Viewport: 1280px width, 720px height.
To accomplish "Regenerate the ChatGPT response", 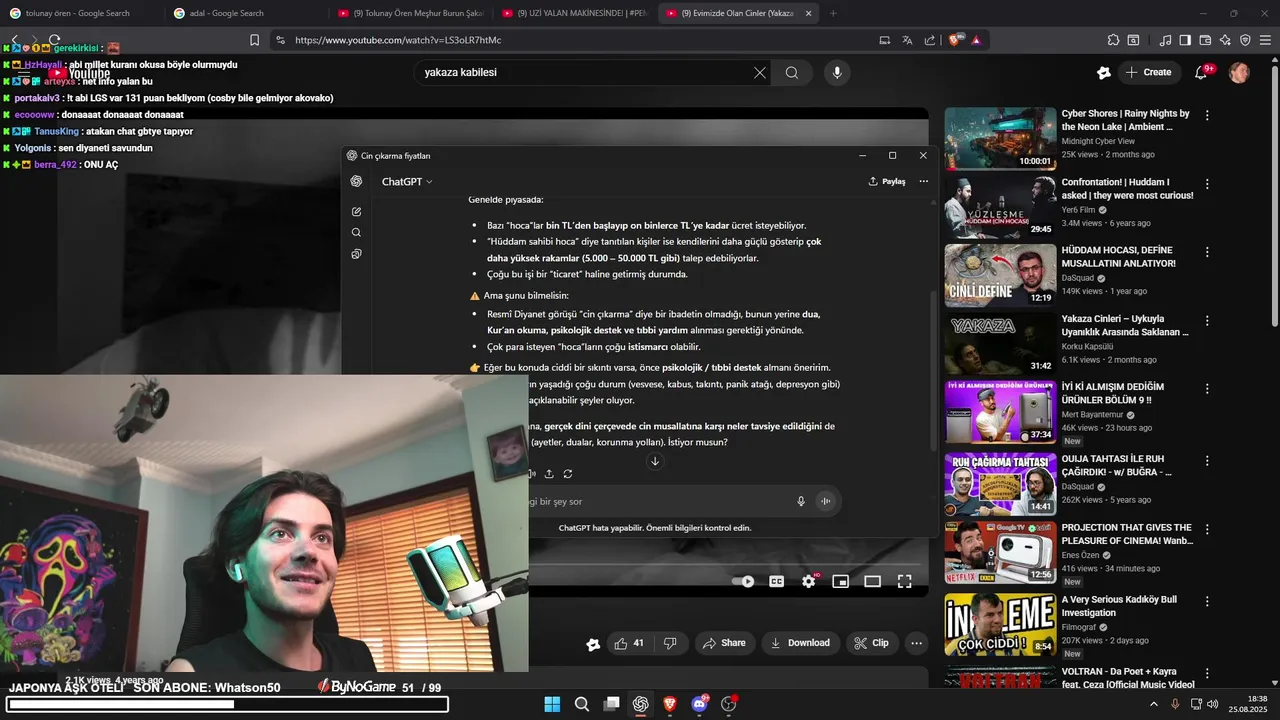I will pos(568,474).
